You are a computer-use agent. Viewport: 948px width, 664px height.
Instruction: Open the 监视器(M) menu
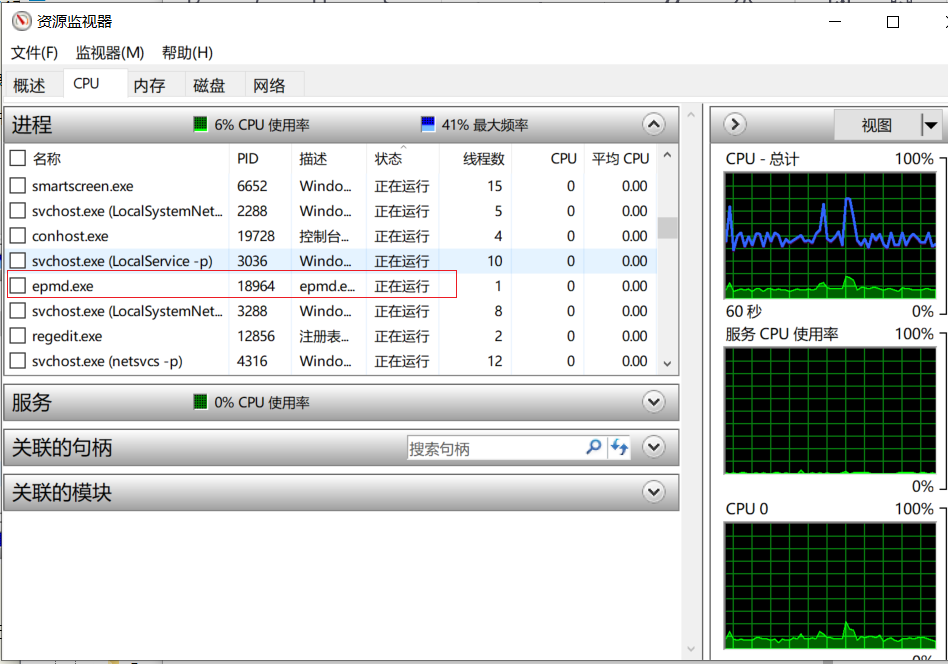click(109, 52)
